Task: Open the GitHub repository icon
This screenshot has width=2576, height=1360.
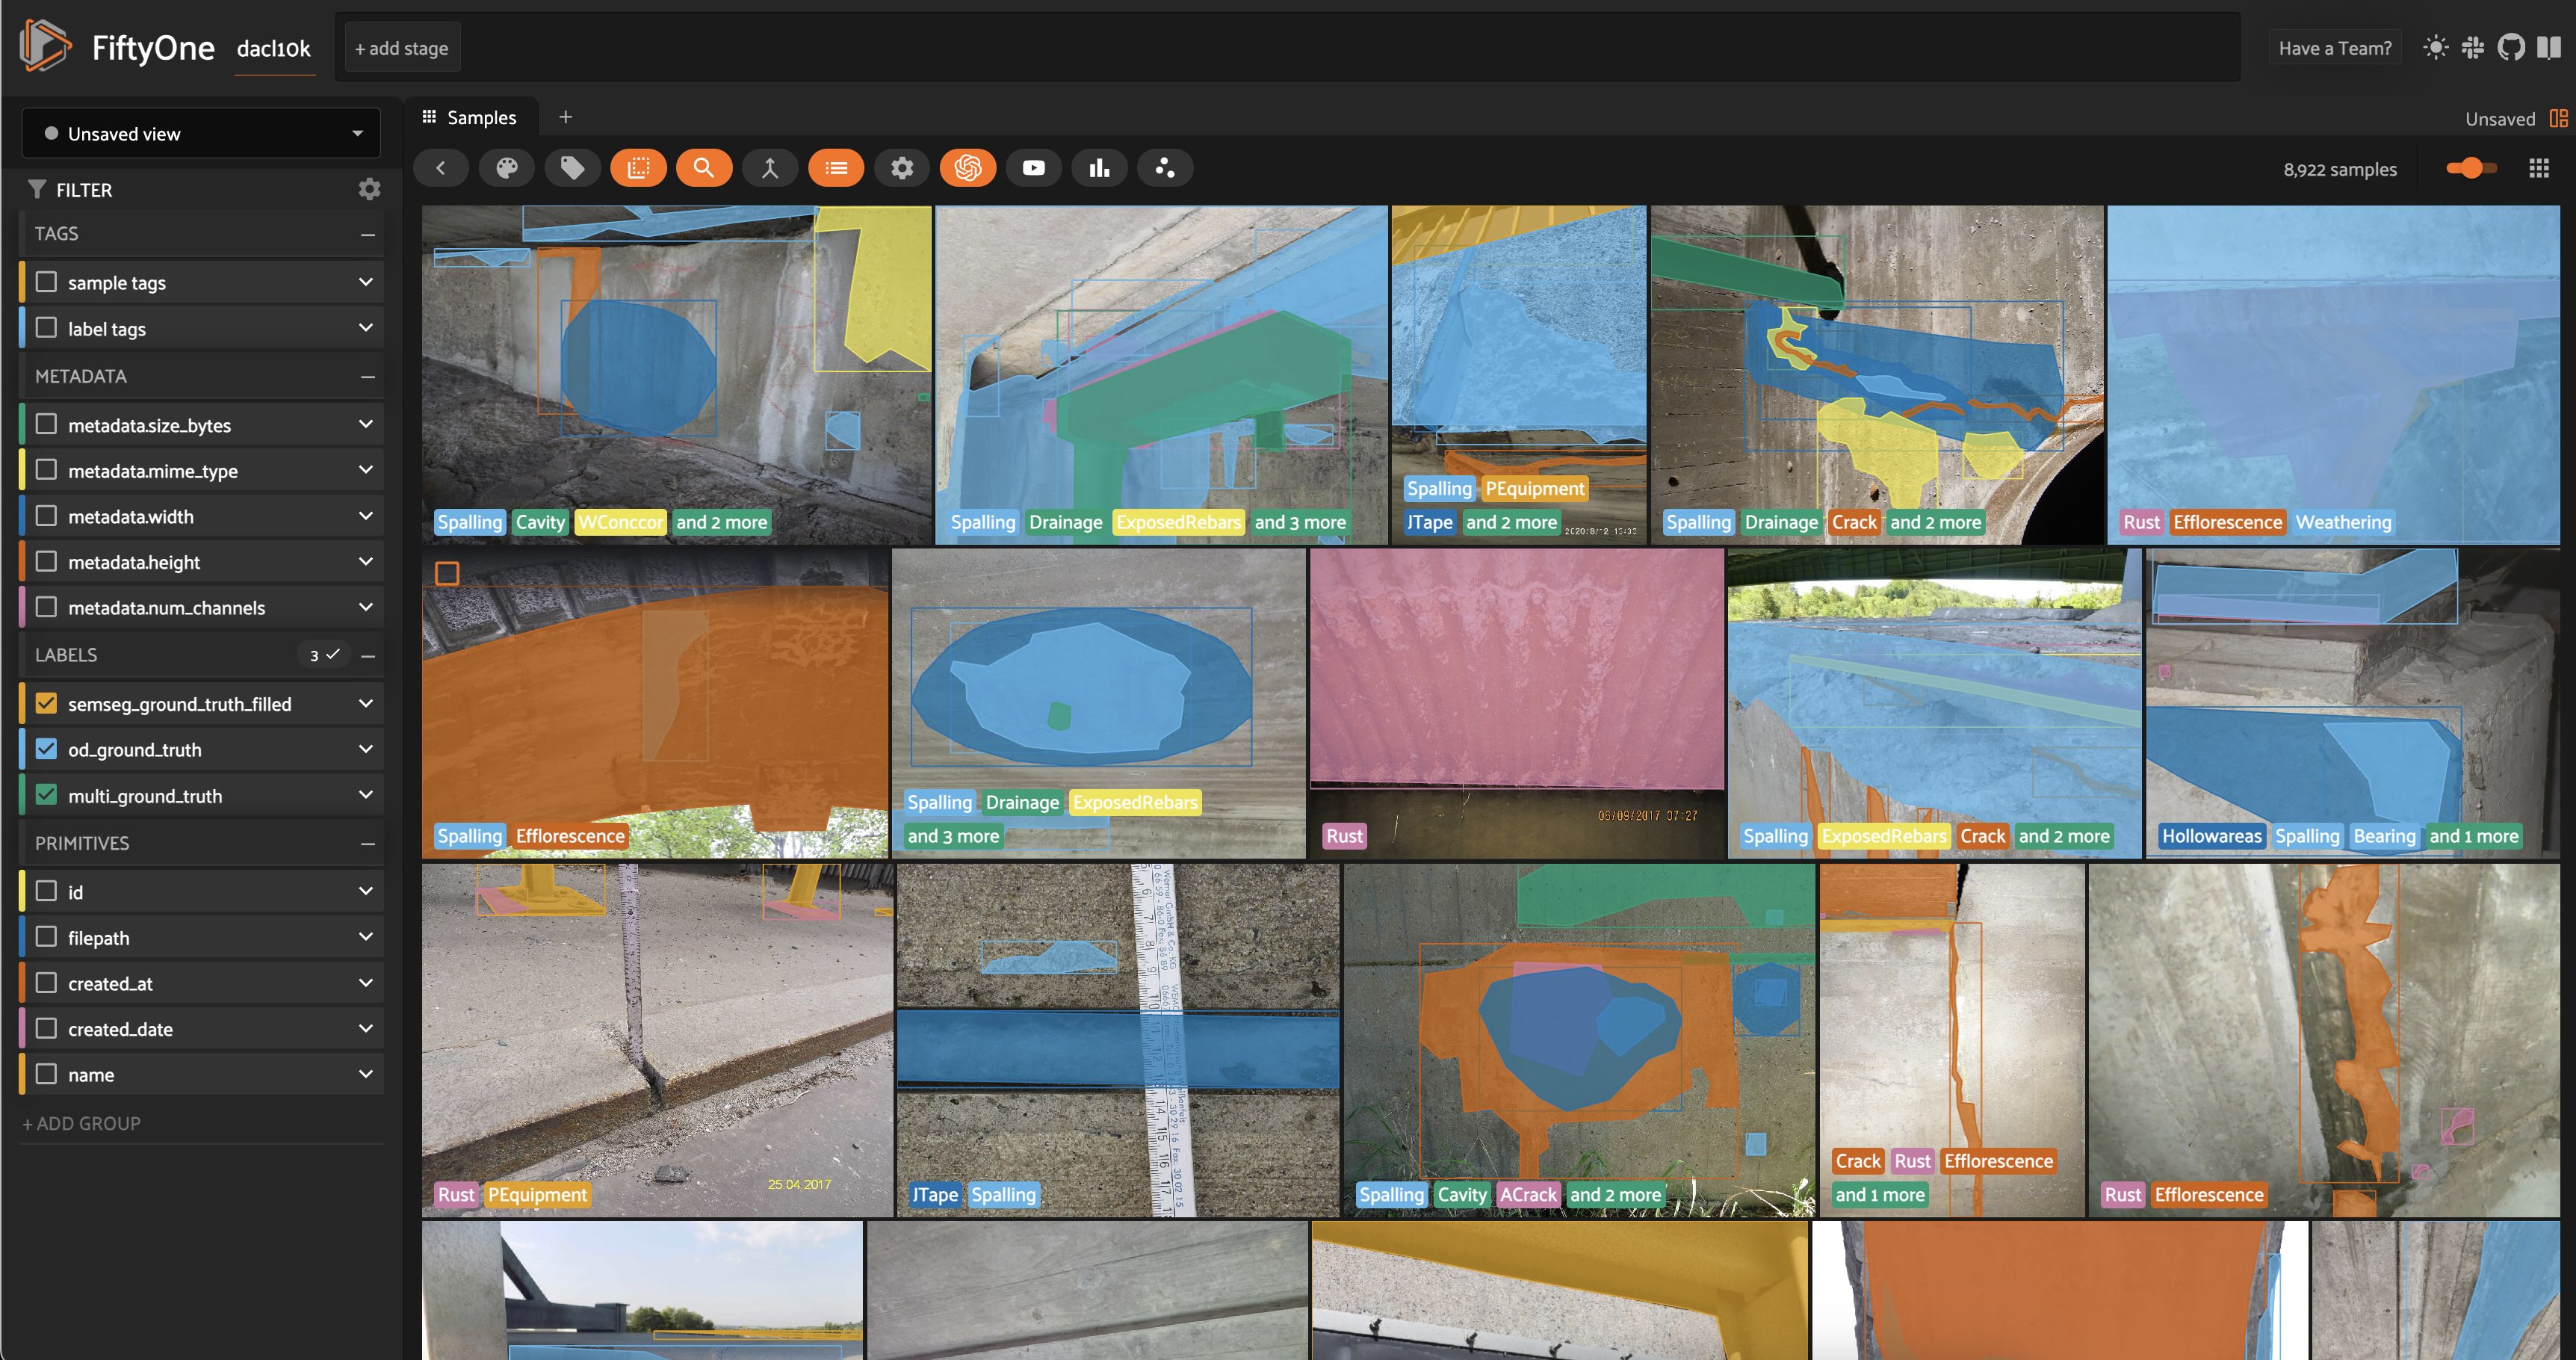Action: pyautogui.click(x=2511, y=47)
